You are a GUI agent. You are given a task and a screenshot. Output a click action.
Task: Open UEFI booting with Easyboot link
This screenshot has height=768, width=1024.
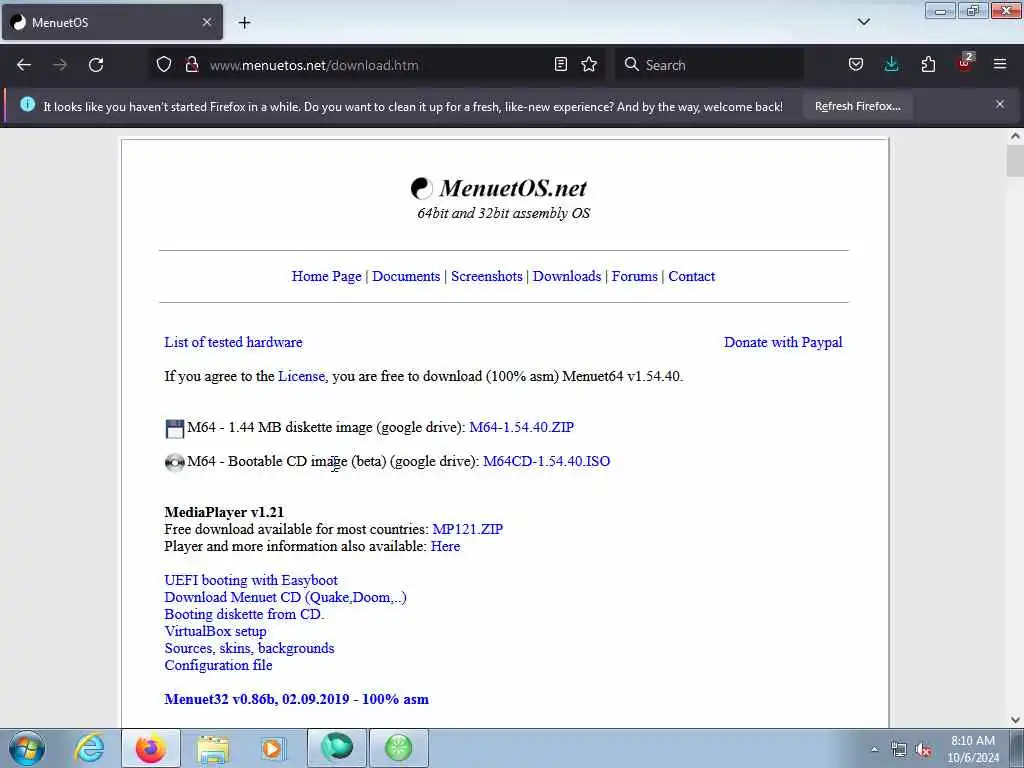[x=251, y=580]
